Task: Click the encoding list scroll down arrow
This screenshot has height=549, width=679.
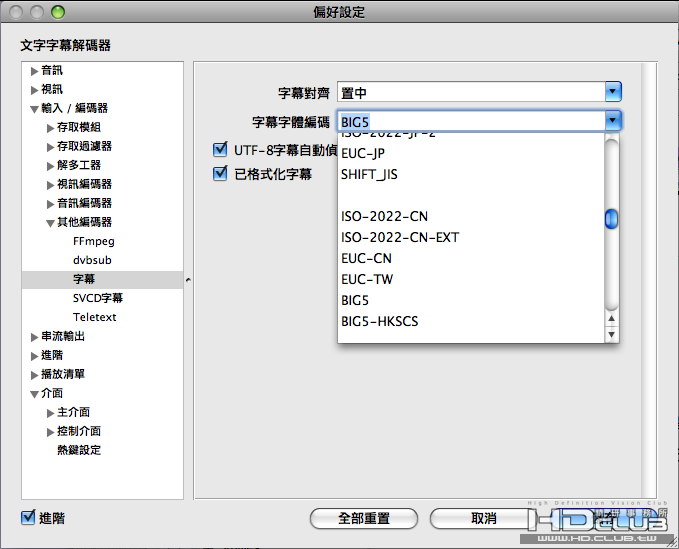Action: coord(611,335)
